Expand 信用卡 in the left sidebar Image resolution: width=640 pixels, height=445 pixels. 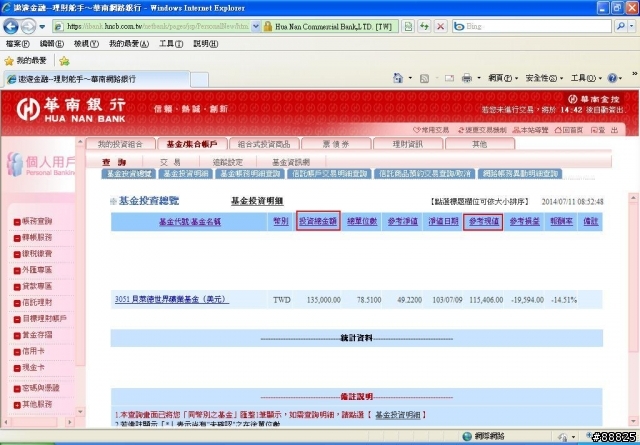29,351
